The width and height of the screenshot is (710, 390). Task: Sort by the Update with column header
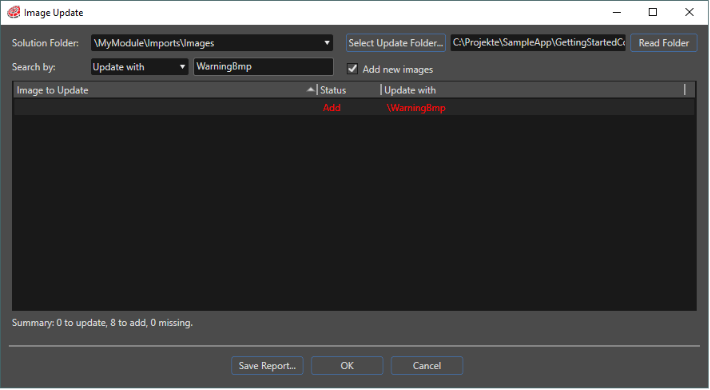[x=533, y=90]
